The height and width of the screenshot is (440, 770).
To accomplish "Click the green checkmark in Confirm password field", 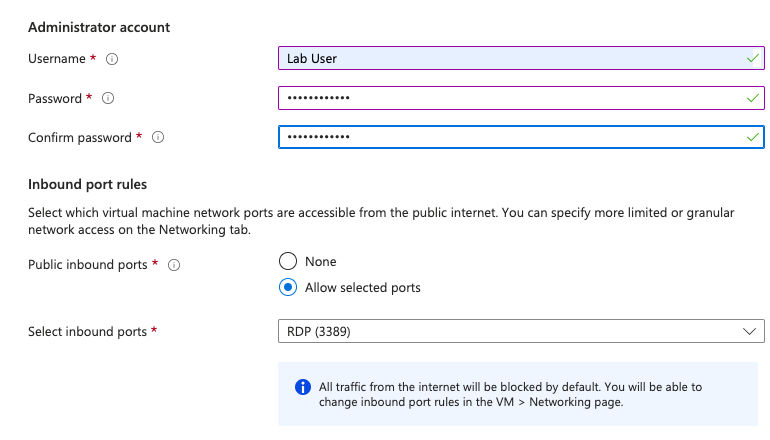I will [752, 137].
